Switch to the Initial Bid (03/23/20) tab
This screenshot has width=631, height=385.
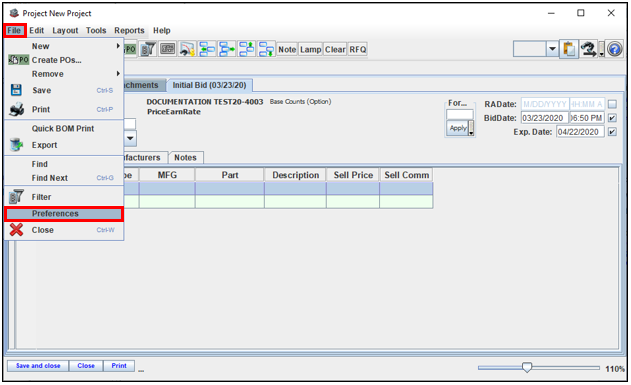(x=209, y=85)
